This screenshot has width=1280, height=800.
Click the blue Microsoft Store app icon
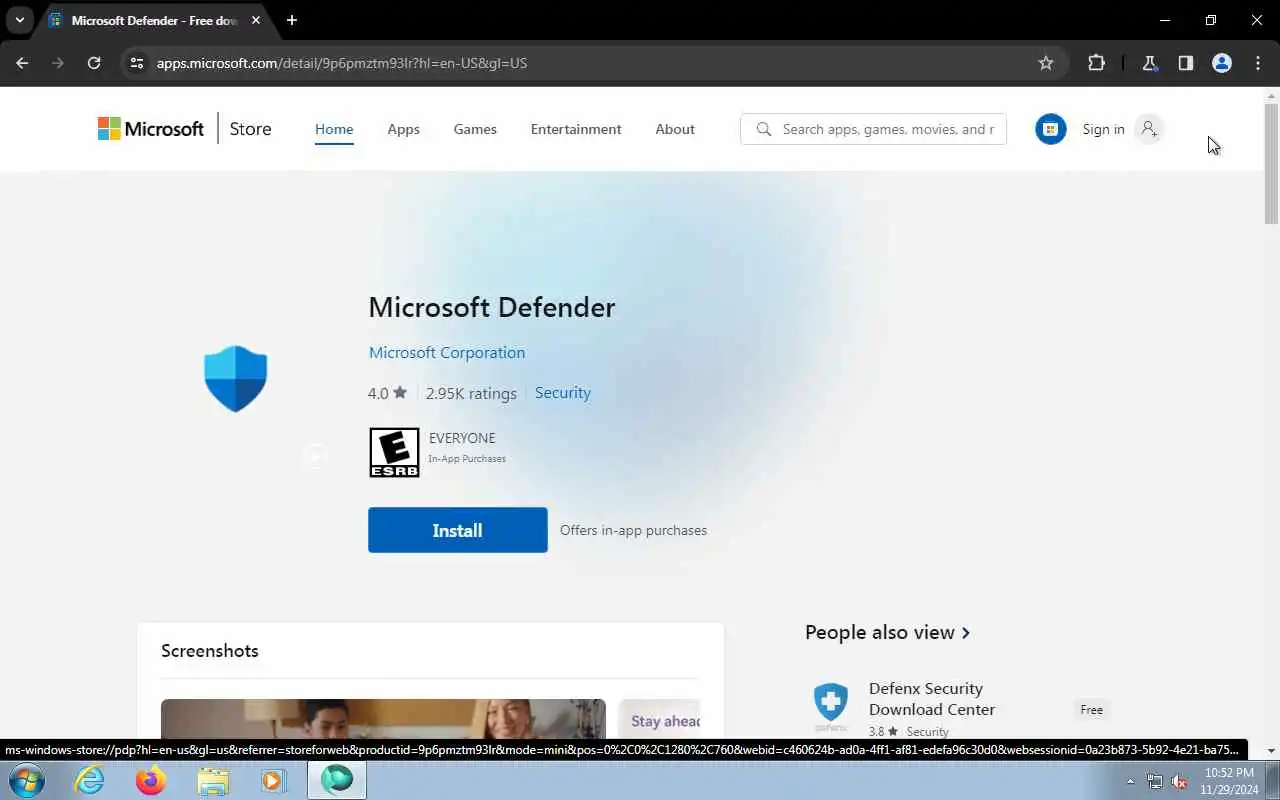[x=1051, y=129]
